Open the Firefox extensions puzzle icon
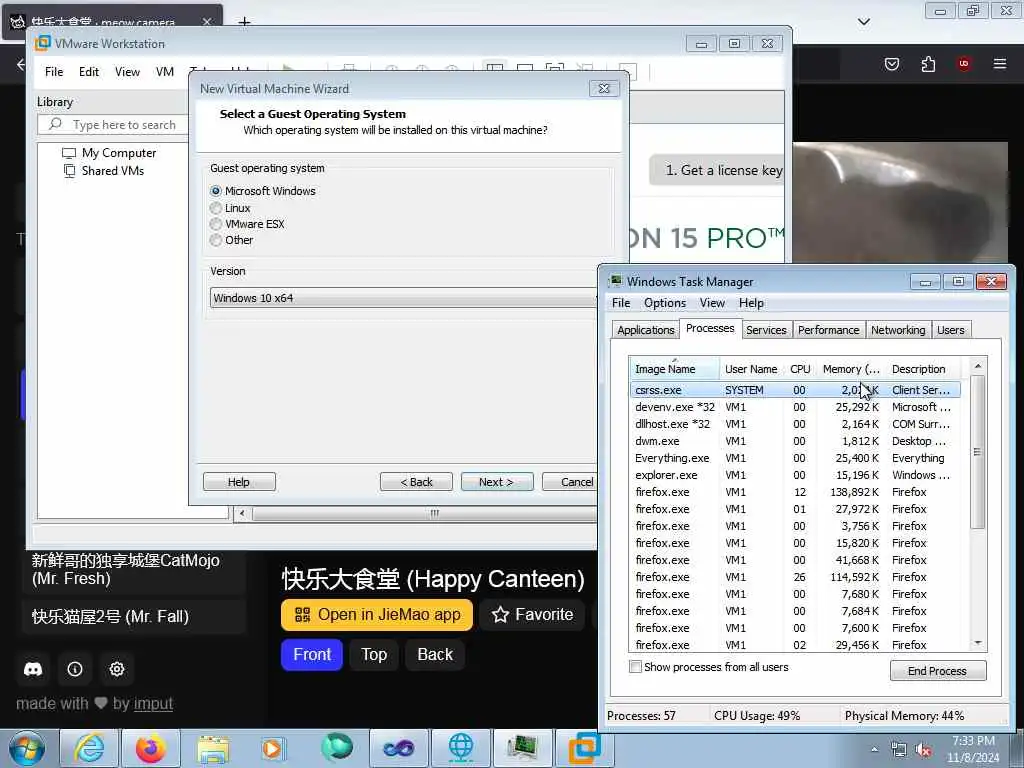The height and width of the screenshot is (768, 1024). pos(928,64)
